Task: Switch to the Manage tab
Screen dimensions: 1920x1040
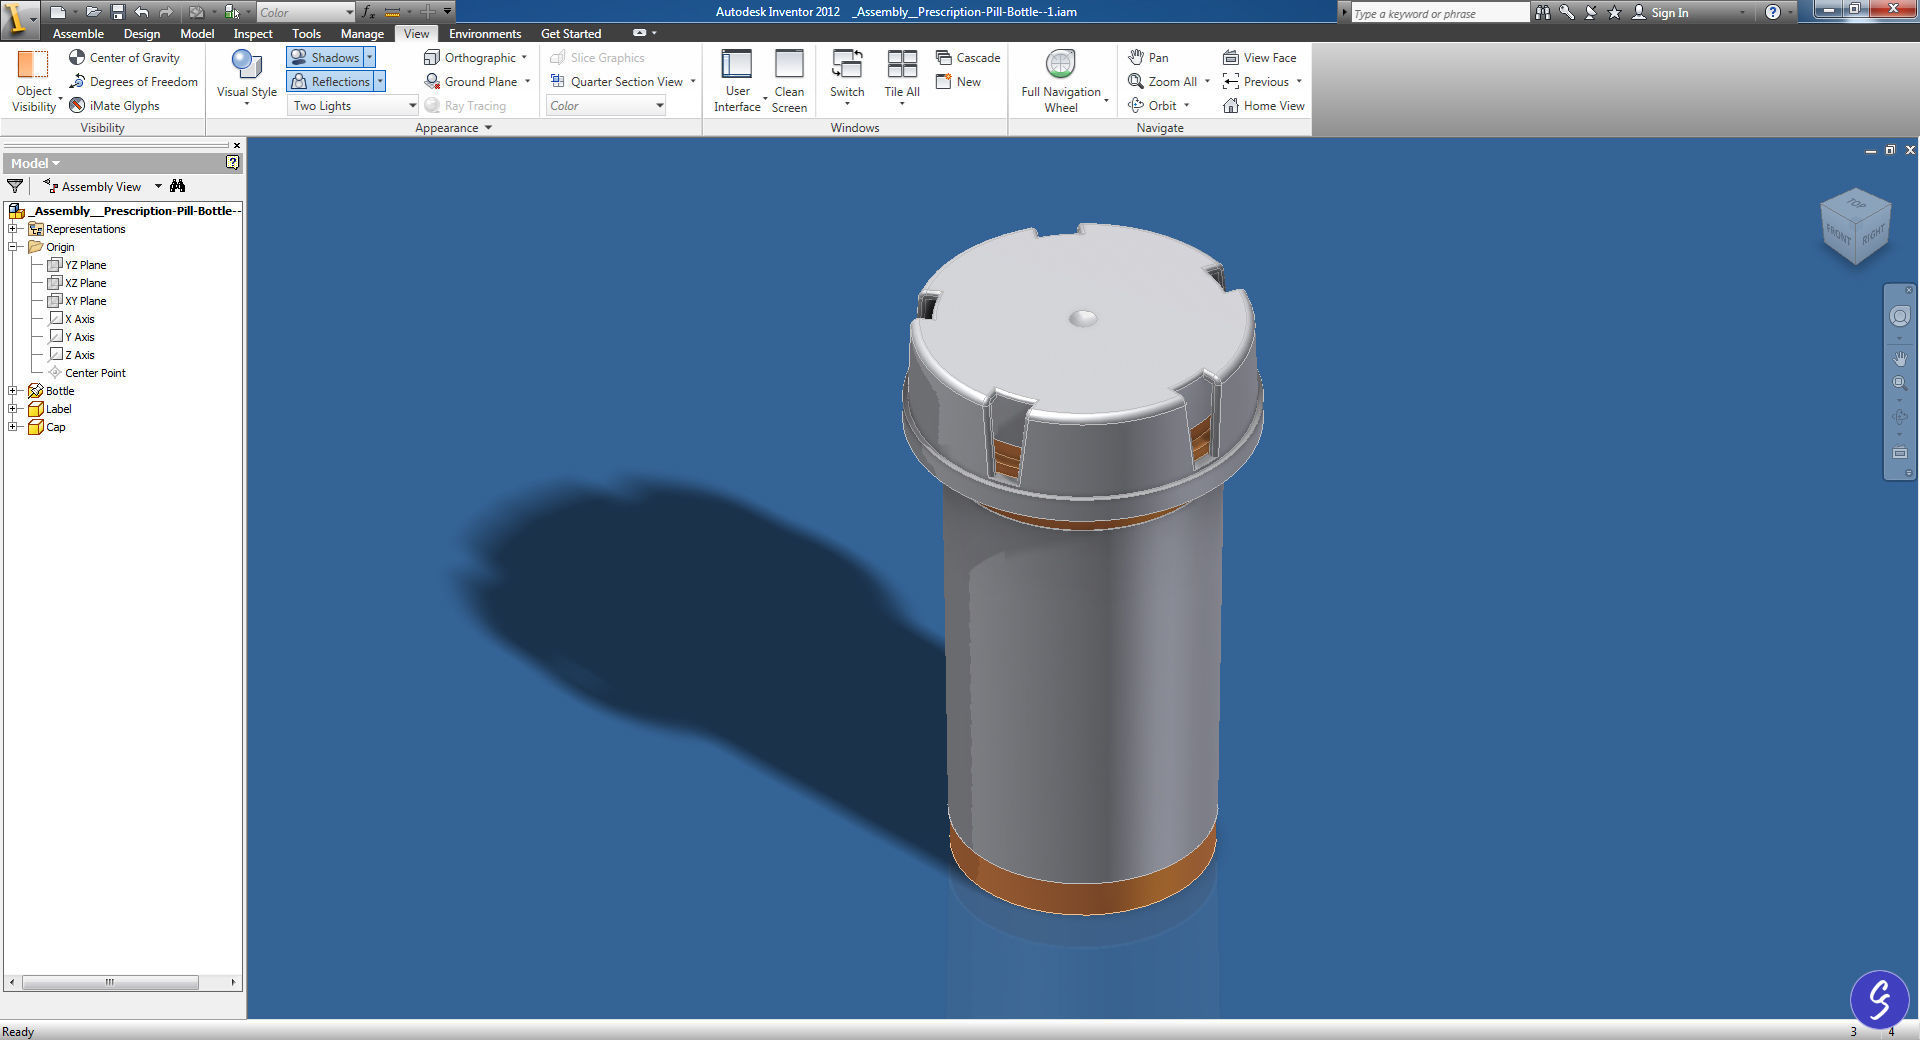Action: pyautogui.click(x=362, y=33)
